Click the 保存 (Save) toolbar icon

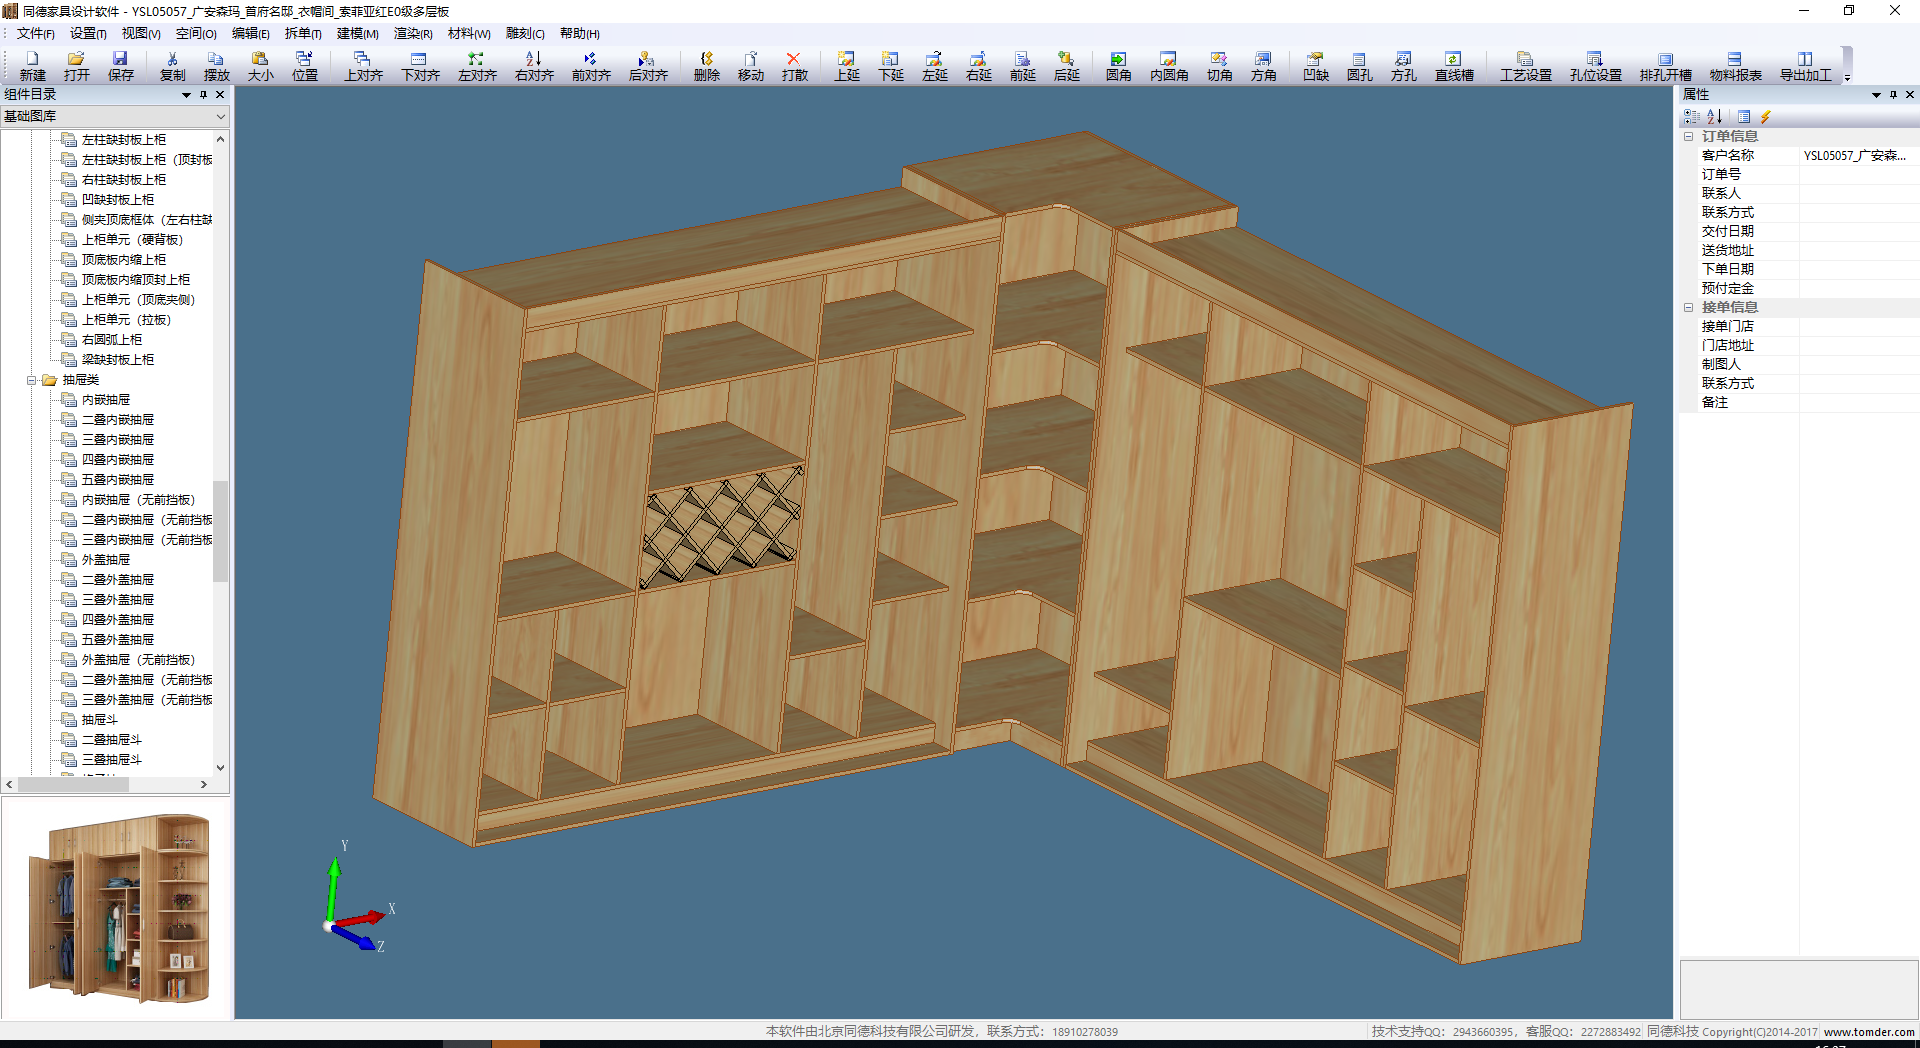[x=120, y=66]
